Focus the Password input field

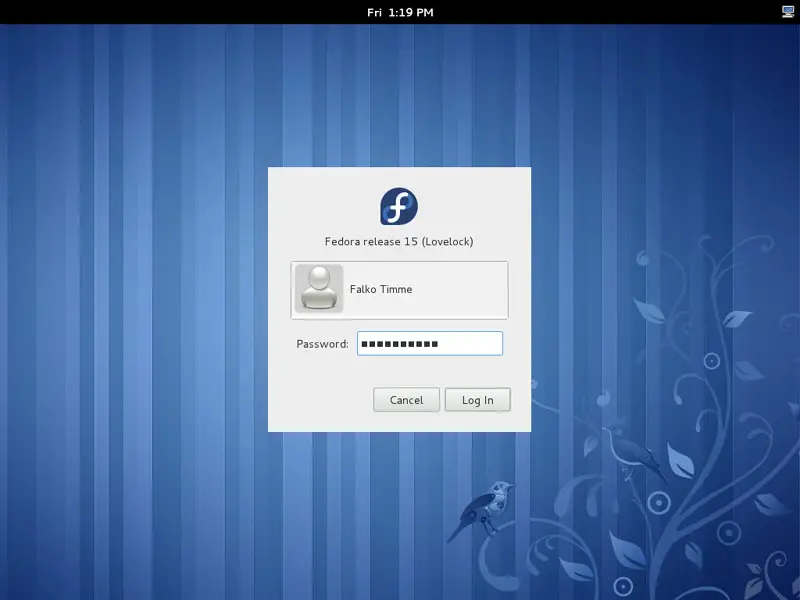[429, 344]
